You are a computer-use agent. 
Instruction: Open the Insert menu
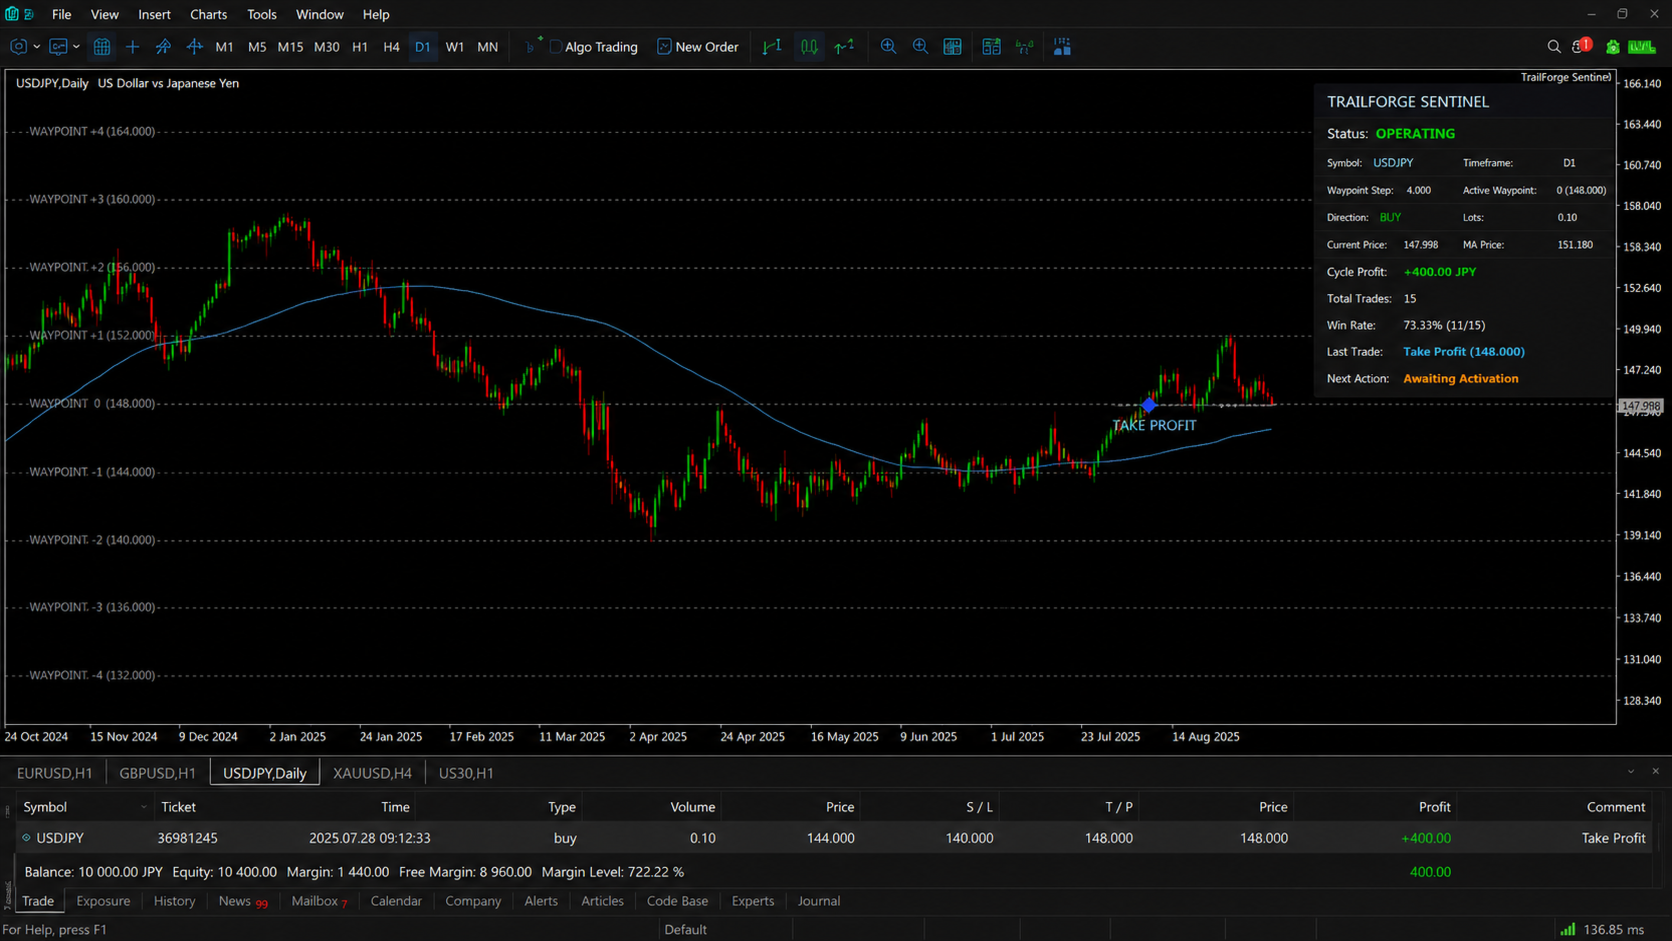point(154,14)
